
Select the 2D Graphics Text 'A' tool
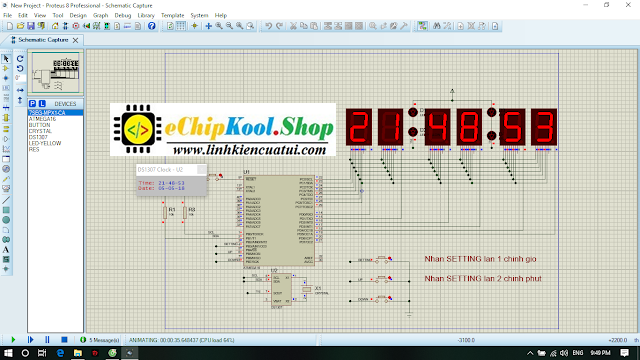click(6, 249)
